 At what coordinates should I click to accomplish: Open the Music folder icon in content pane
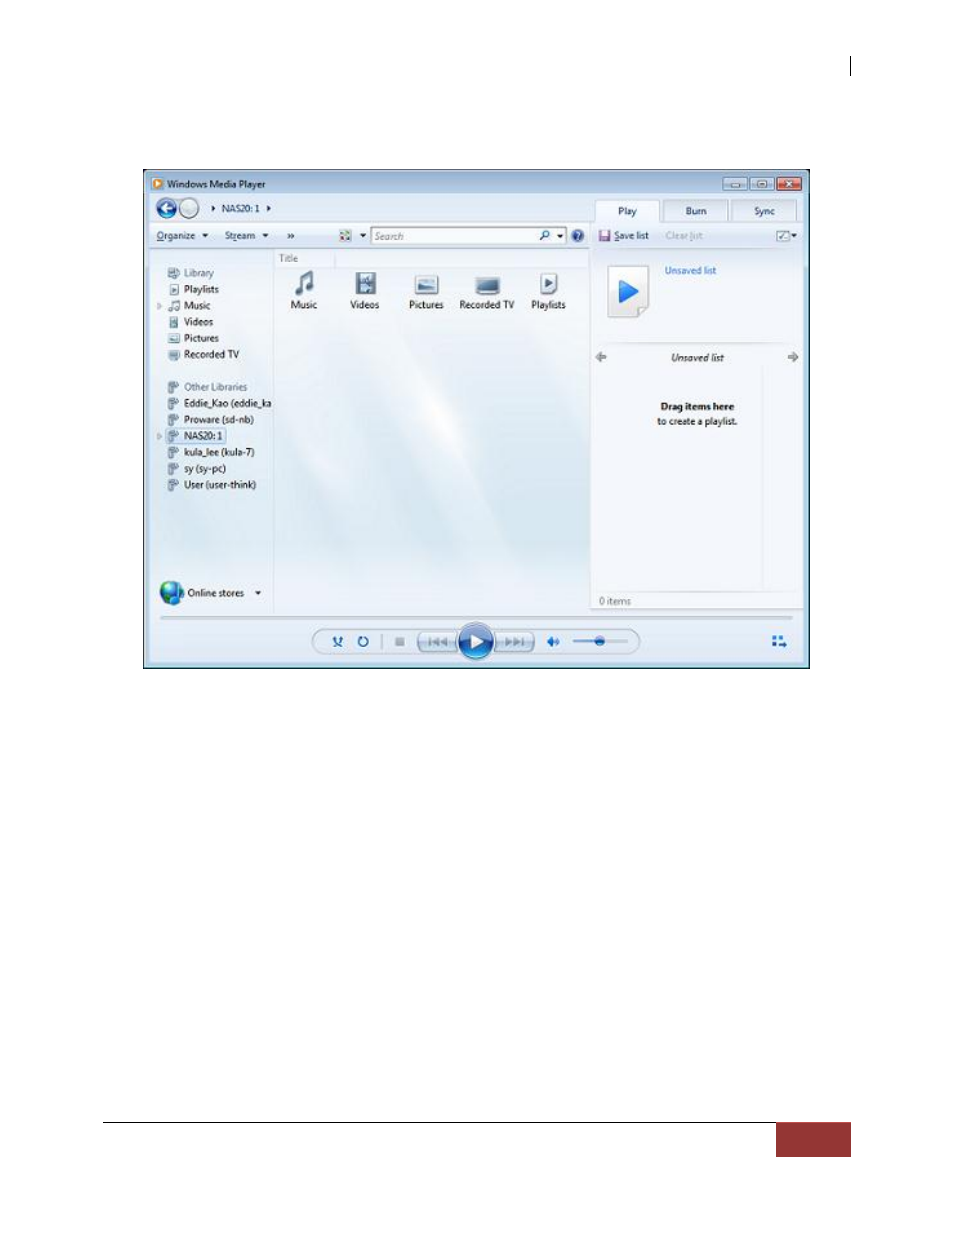pos(304,283)
